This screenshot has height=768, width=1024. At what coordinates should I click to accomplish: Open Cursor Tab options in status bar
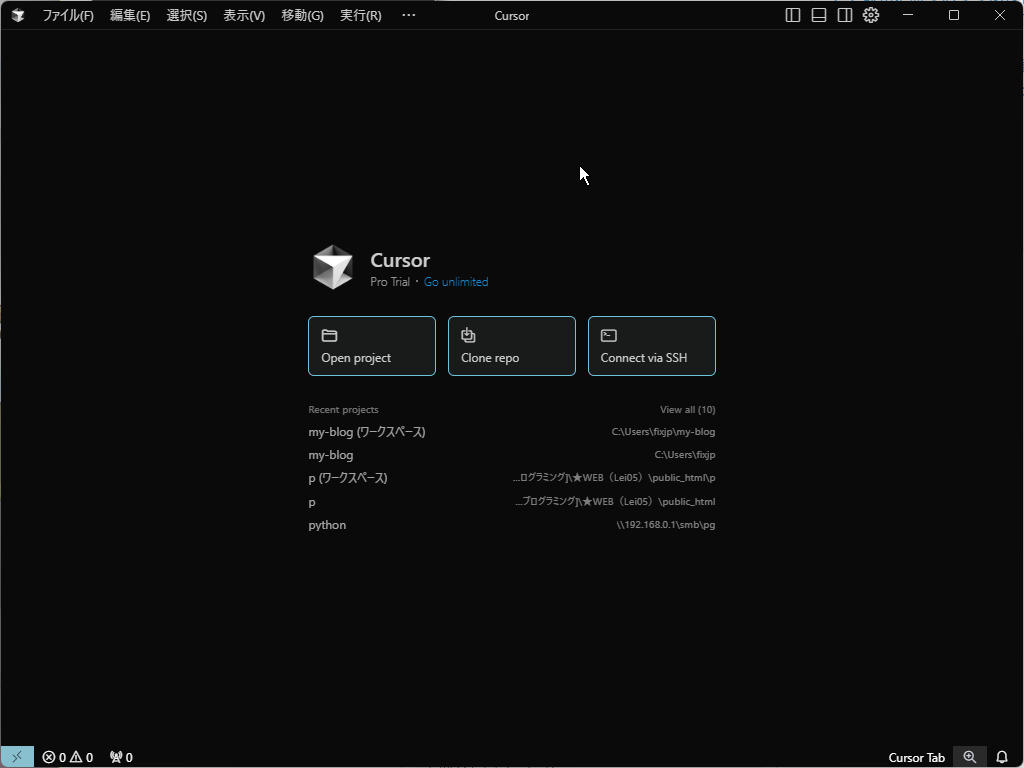(x=916, y=757)
